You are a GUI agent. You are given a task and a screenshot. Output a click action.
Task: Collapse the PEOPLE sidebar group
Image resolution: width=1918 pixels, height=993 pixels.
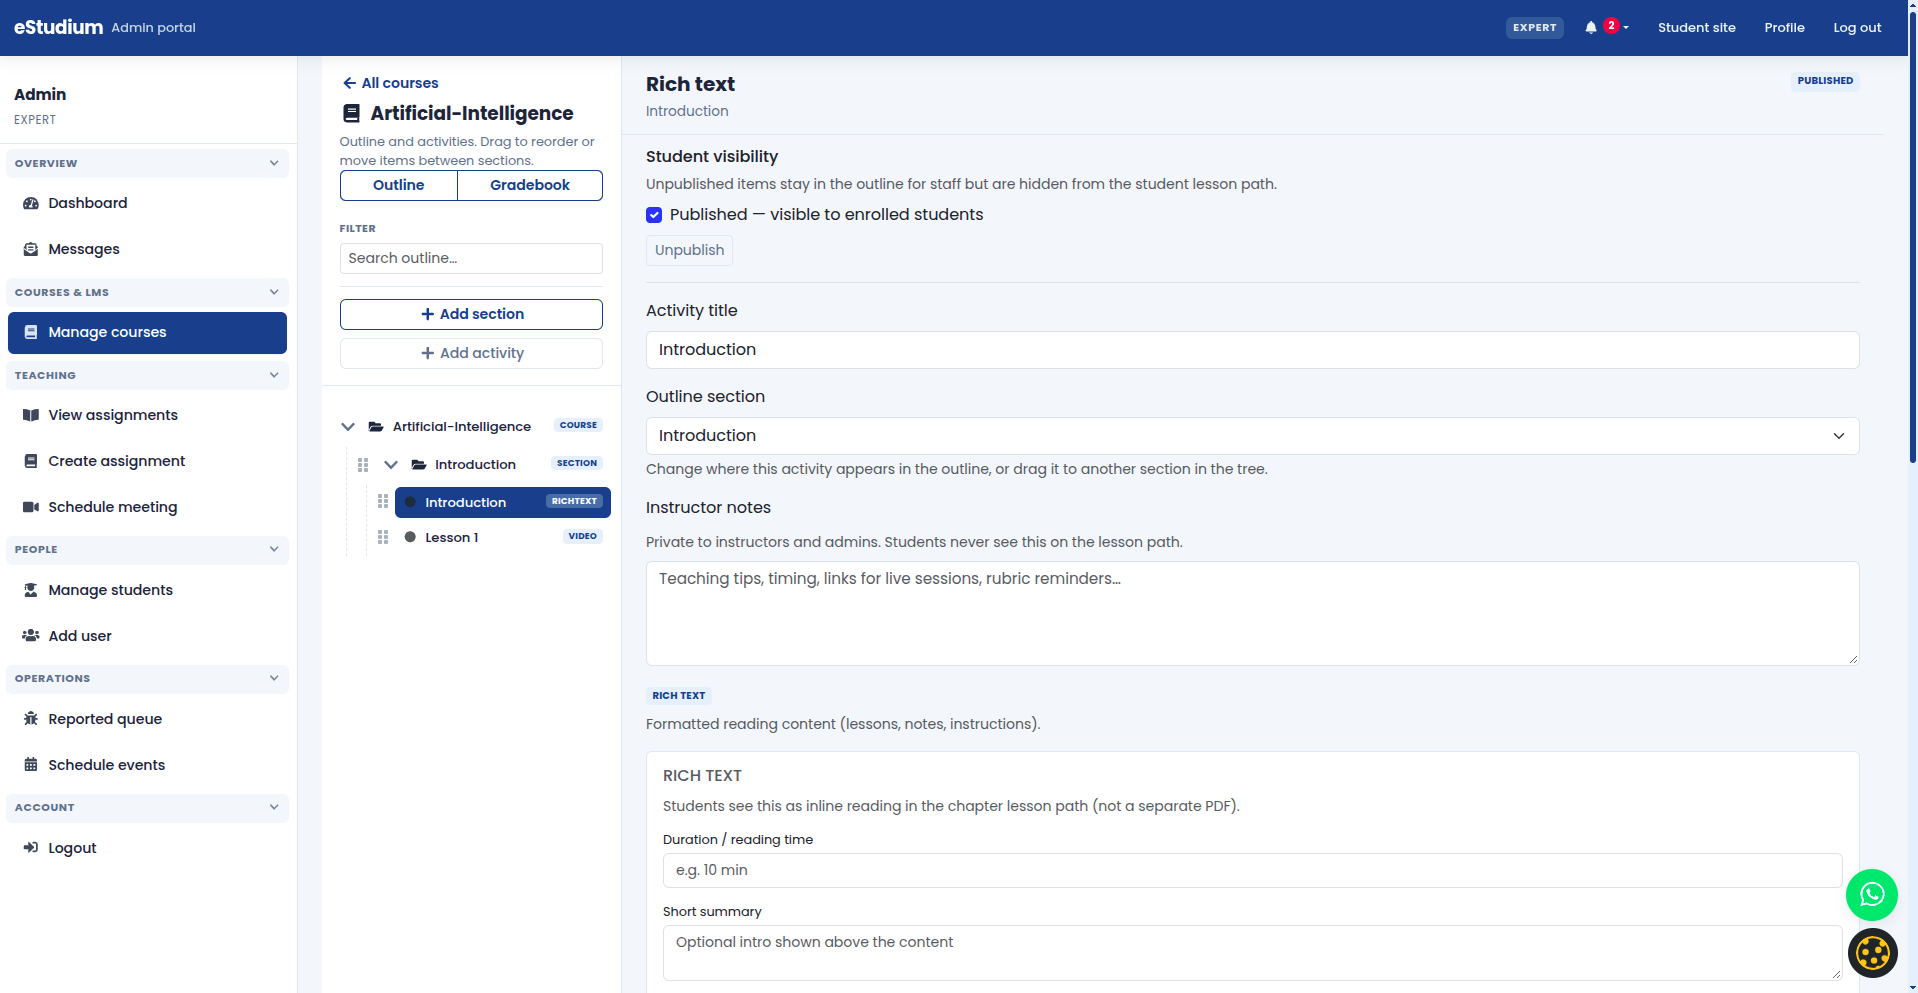click(274, 549)
